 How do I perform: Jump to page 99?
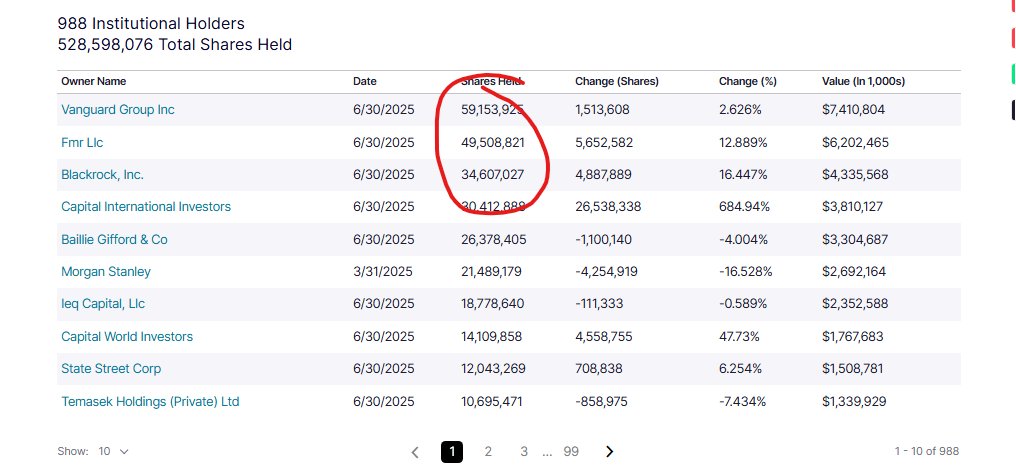571,452
